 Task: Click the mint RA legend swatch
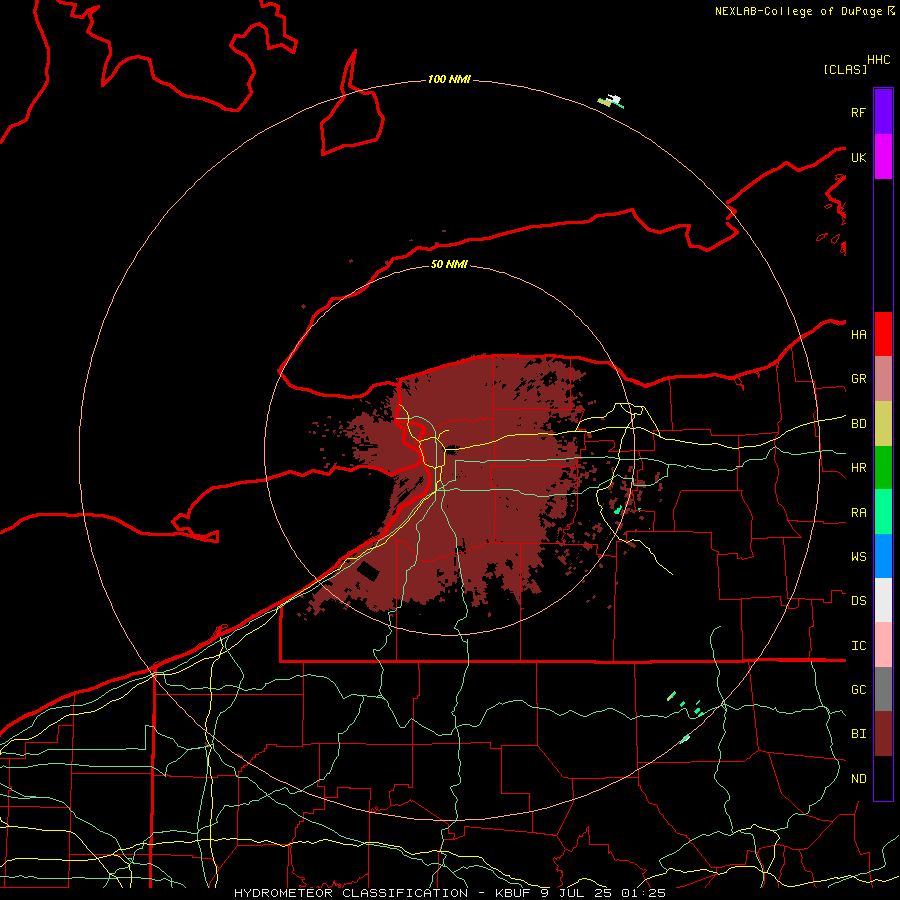coord(883,512)
